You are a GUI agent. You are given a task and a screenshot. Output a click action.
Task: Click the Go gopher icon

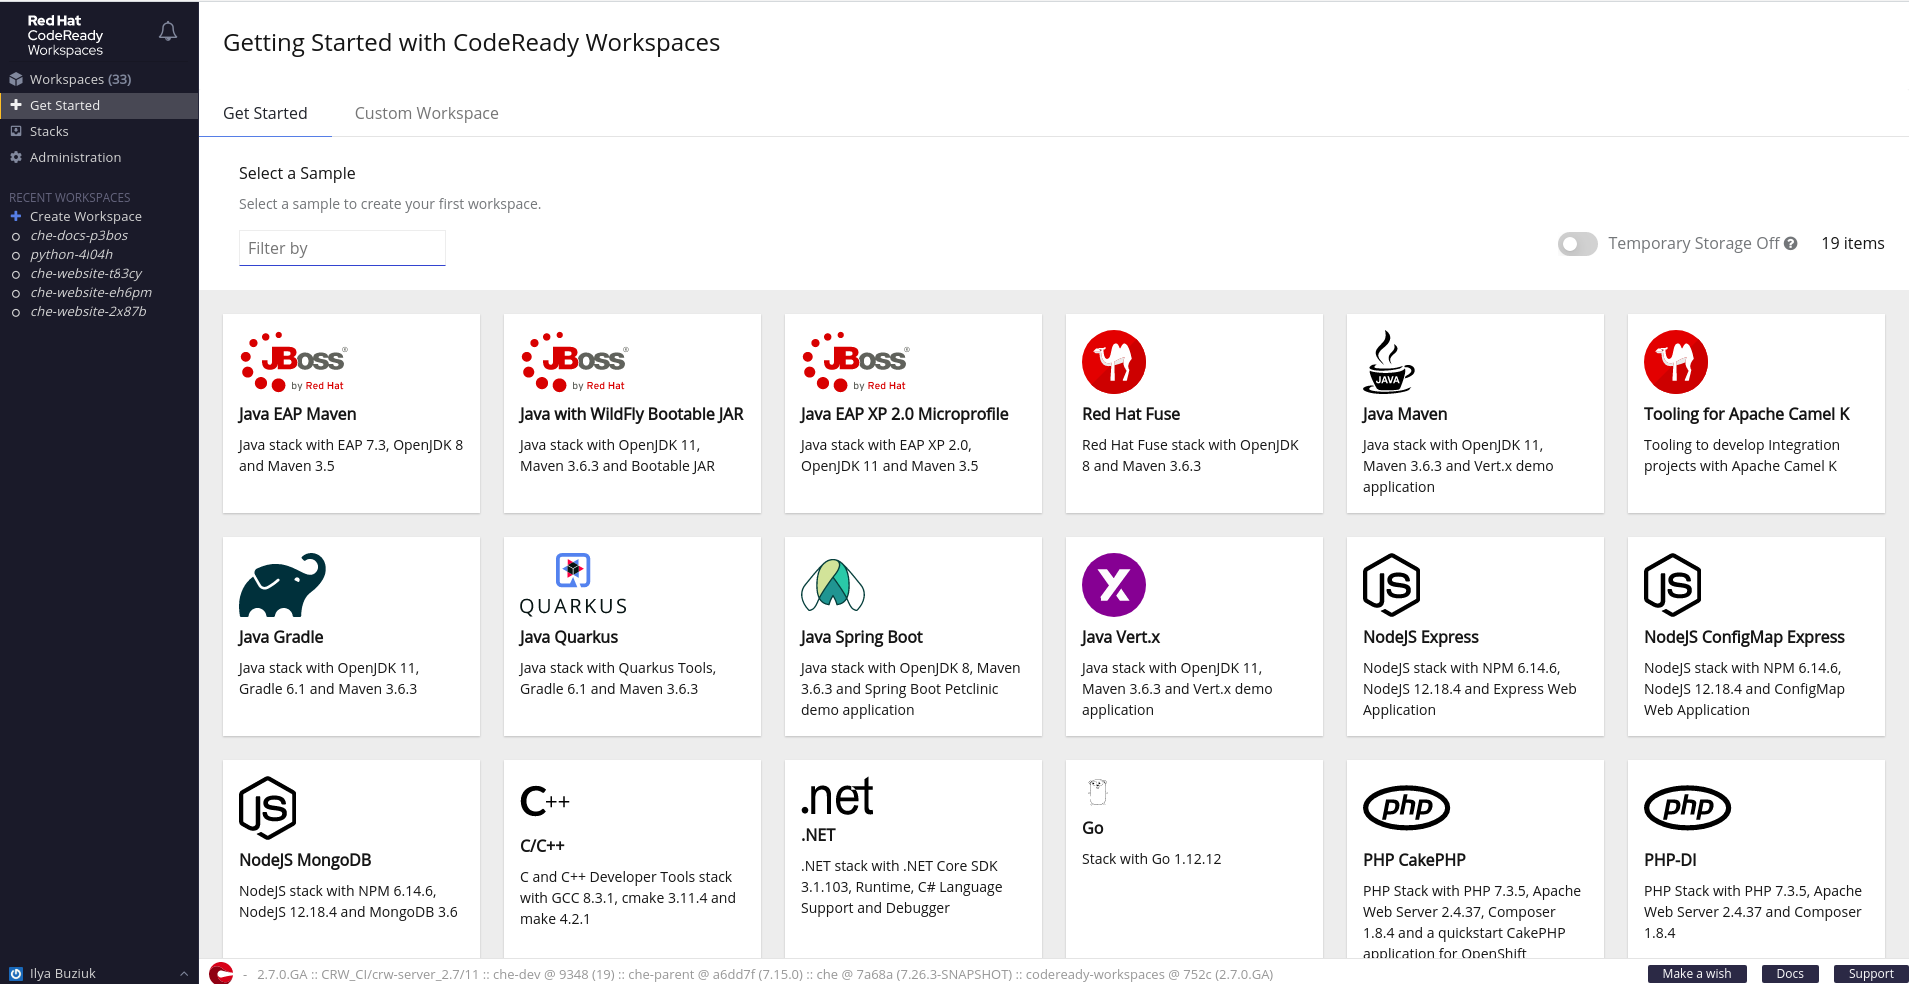coord(1097,792)
